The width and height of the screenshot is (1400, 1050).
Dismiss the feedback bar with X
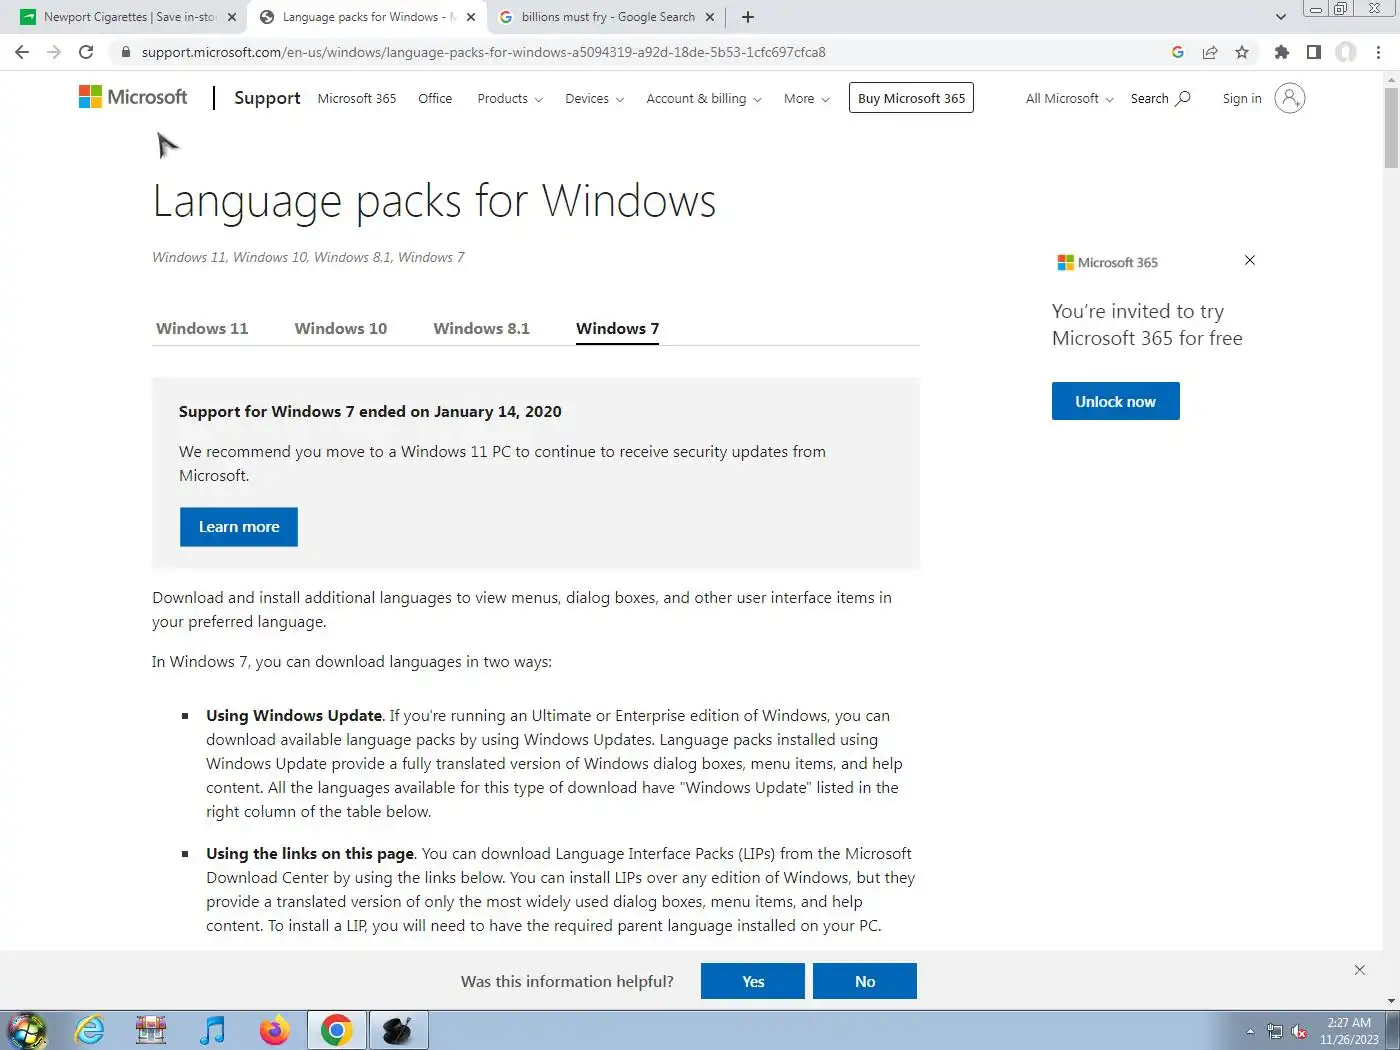click(1359, 970)
